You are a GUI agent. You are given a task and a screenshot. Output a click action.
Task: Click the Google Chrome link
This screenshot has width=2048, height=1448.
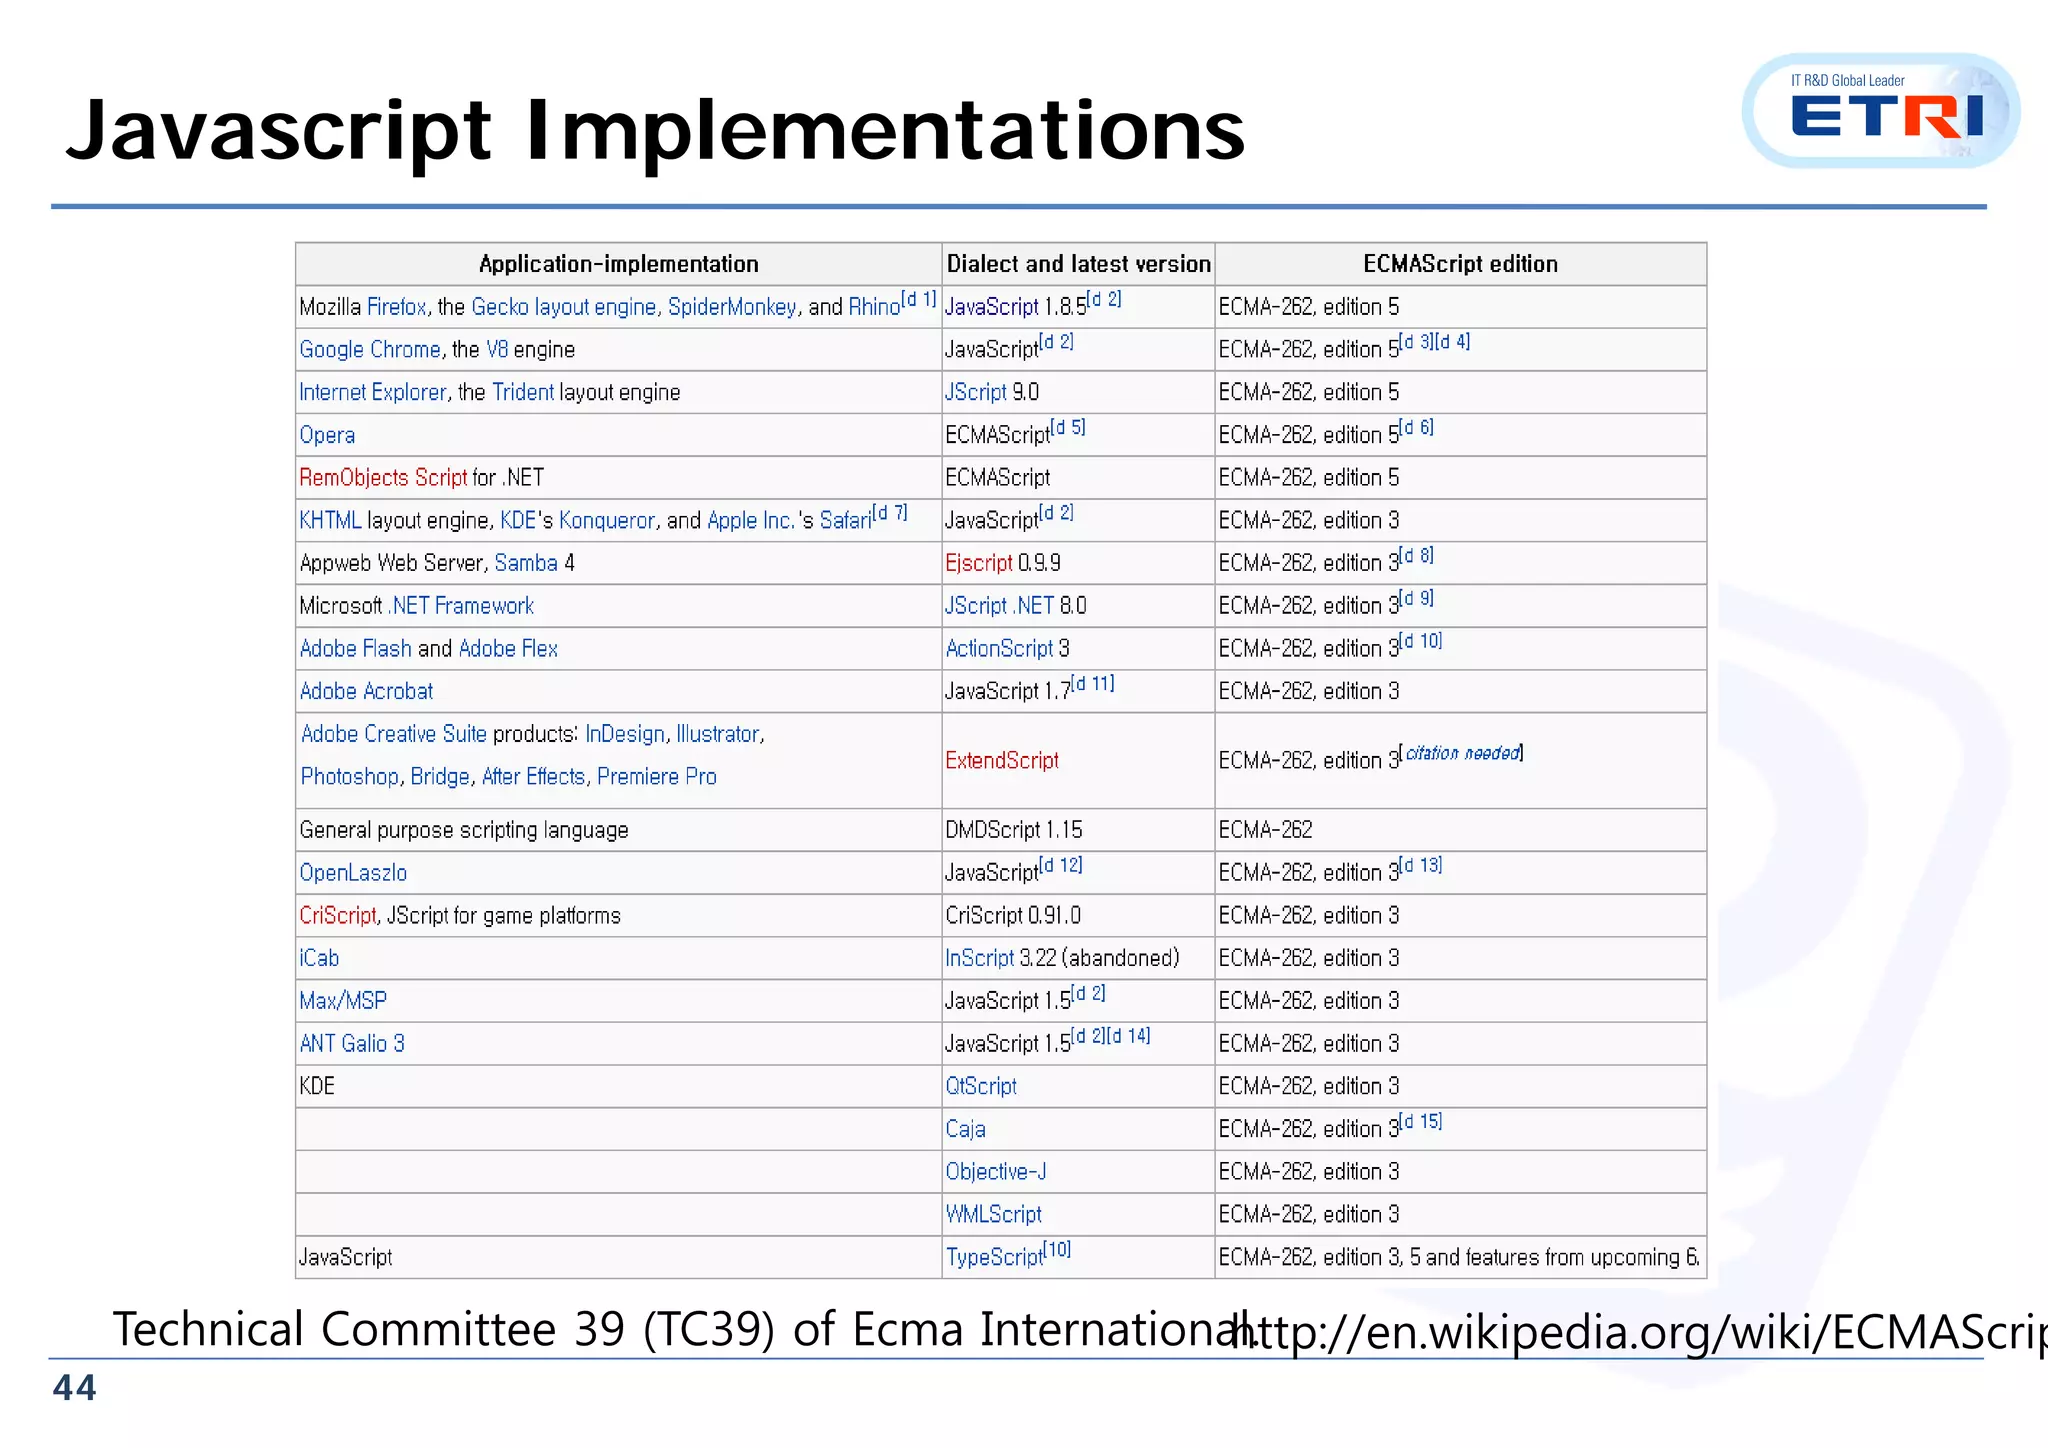[x=370, y=350]
